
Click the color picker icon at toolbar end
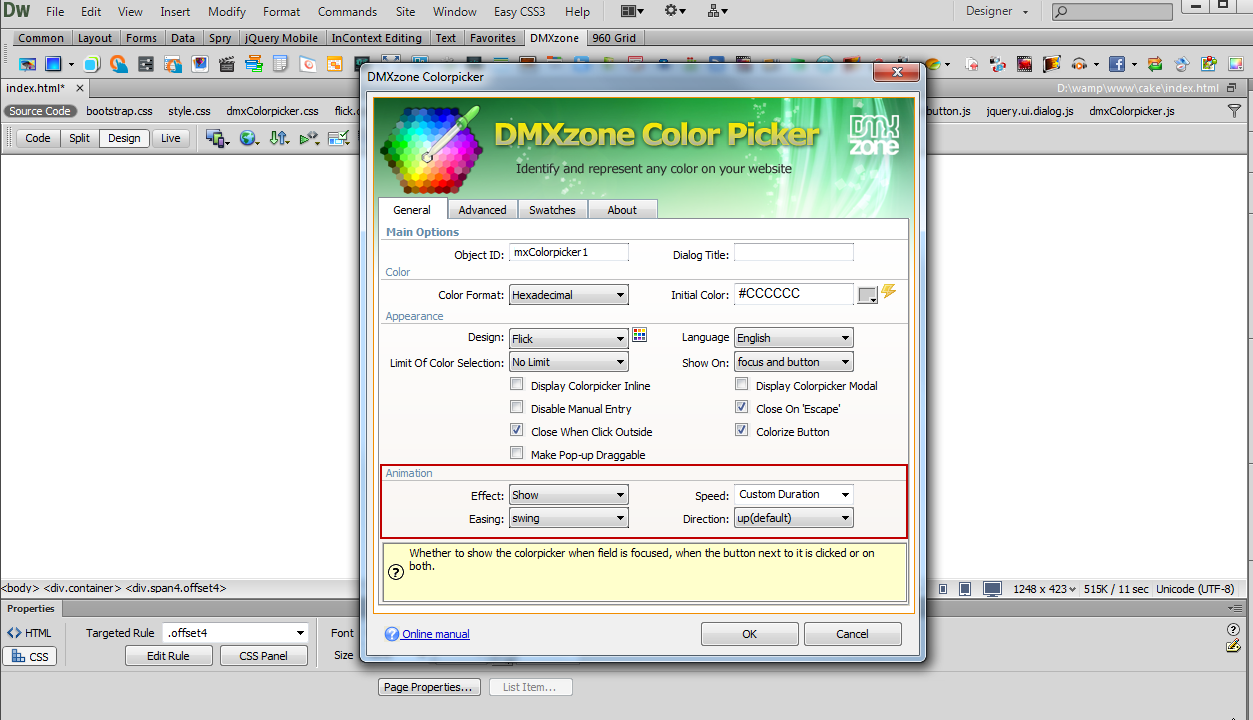pyautogui.click(x=1236, y=64)
